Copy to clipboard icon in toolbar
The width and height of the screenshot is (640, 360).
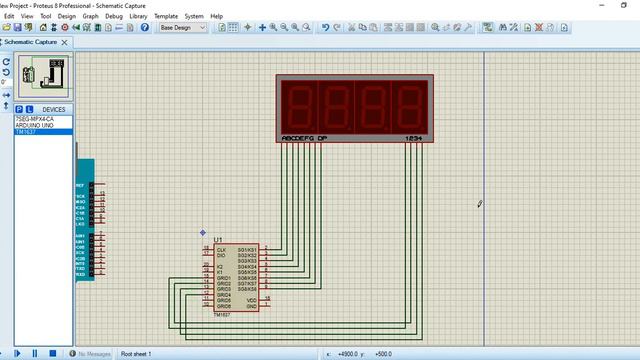coord(362,27)
